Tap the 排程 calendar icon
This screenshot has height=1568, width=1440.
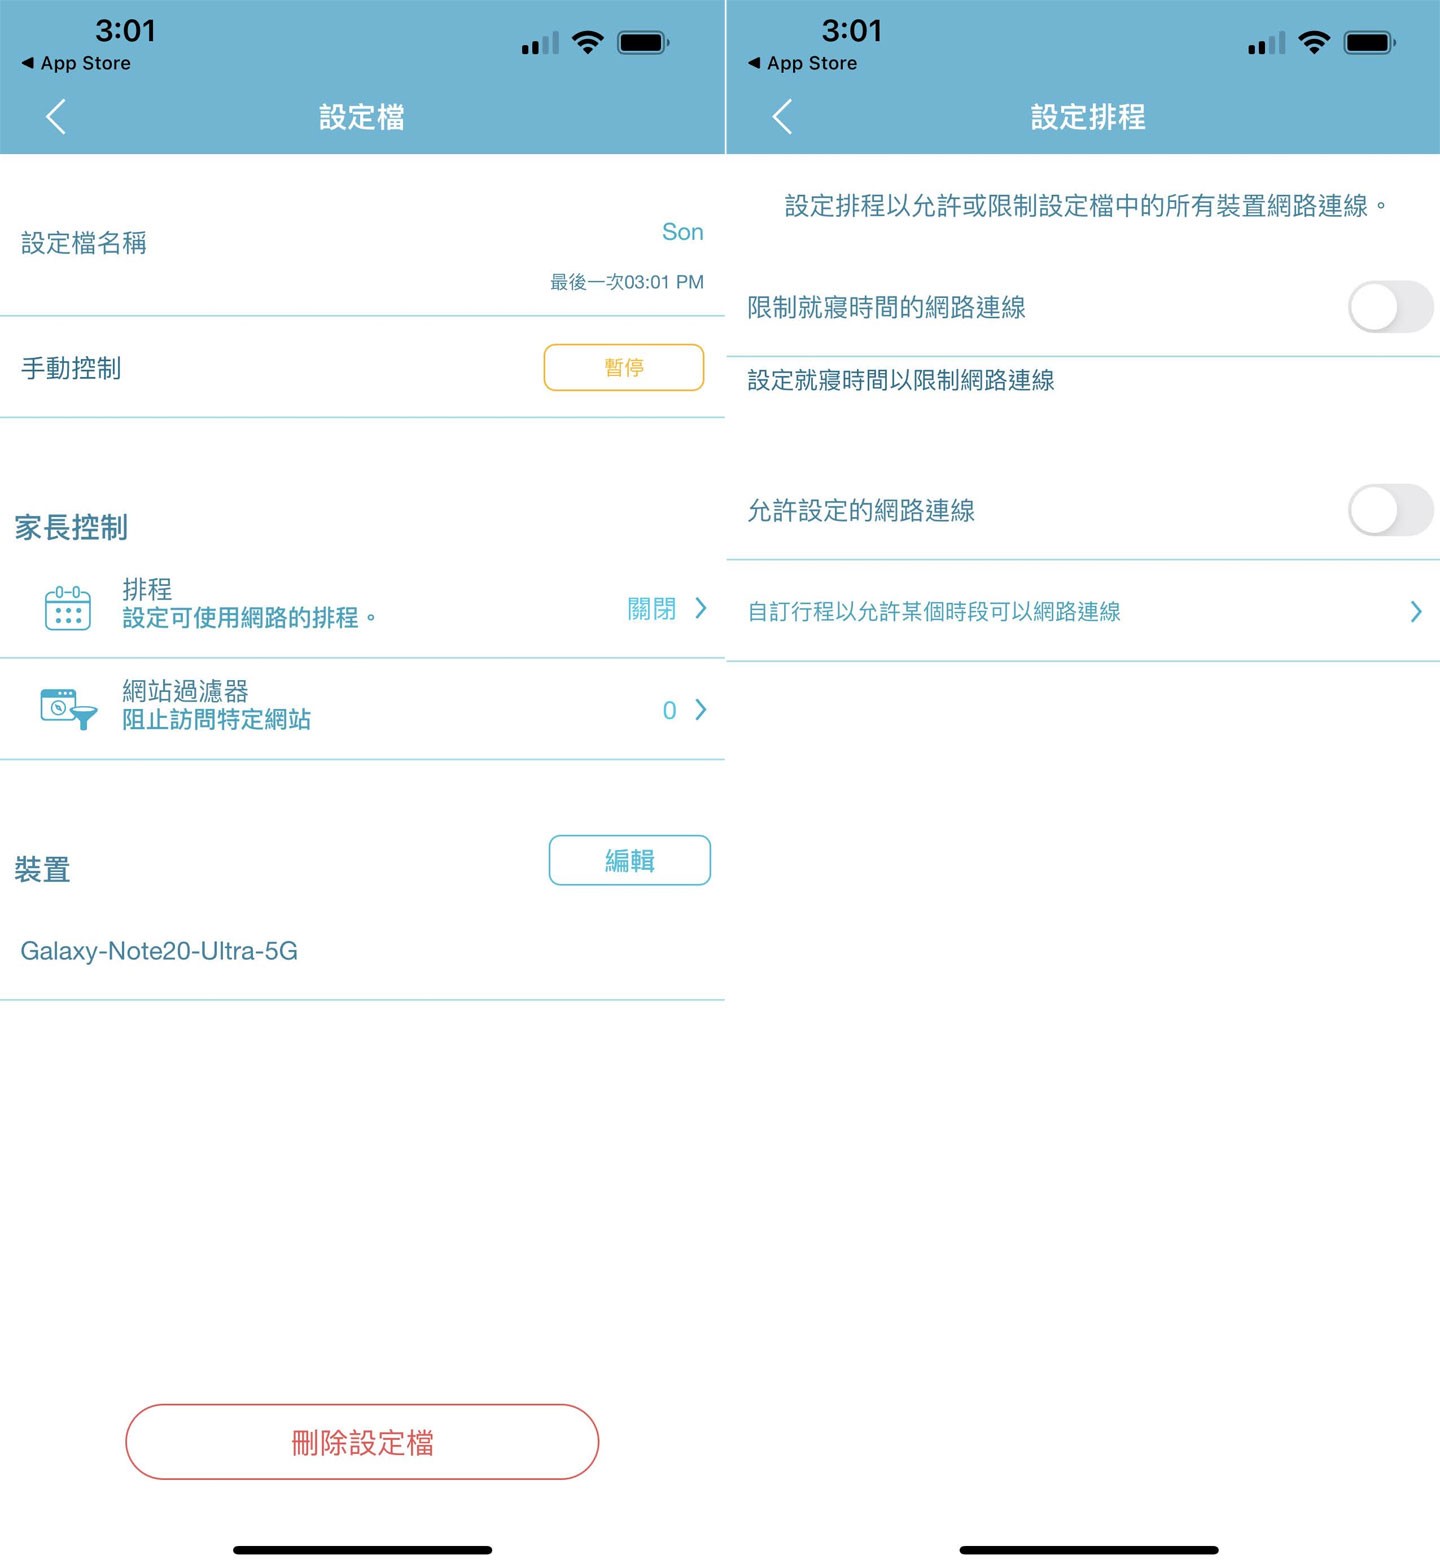pos(68,608)
